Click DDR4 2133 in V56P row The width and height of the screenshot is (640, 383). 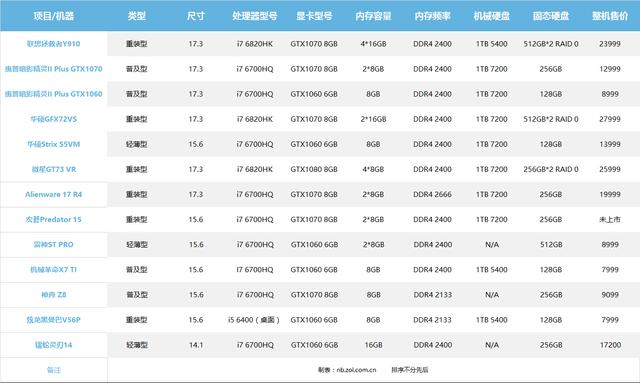tap(432, 320)
